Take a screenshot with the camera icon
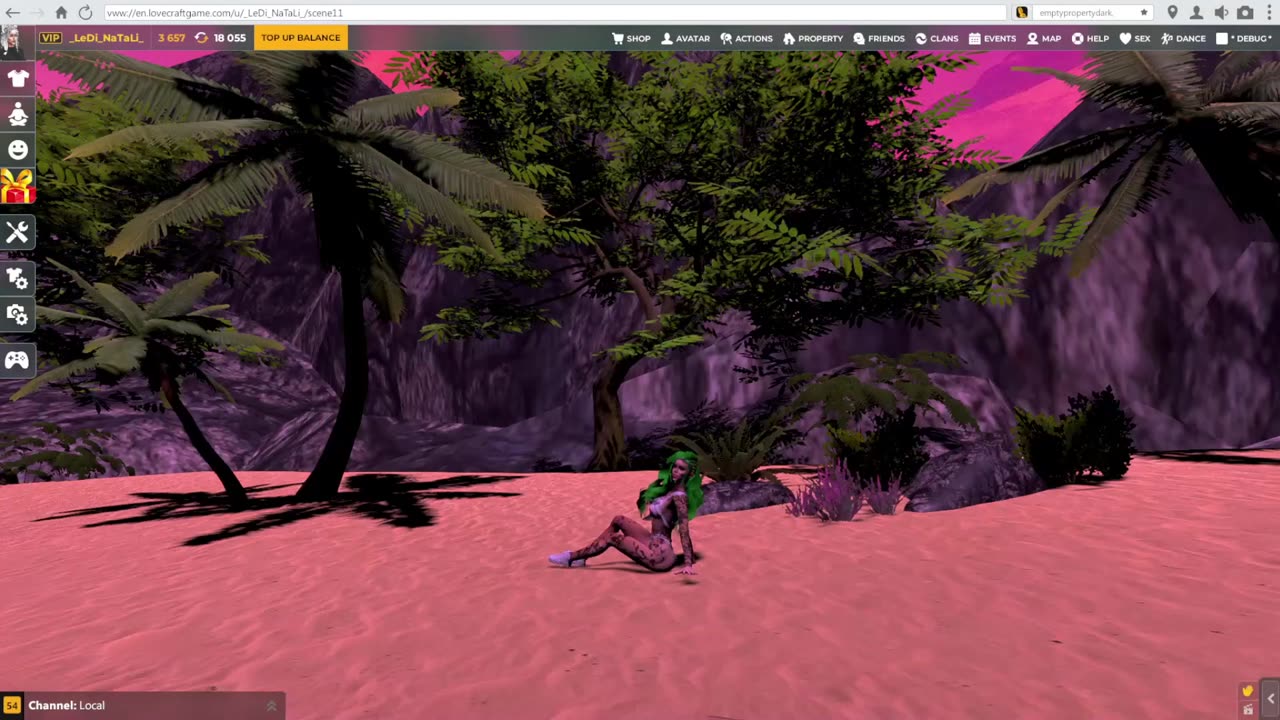Image resolution: width=1280 pixels, height=720 pixels. pos(1245,12)
